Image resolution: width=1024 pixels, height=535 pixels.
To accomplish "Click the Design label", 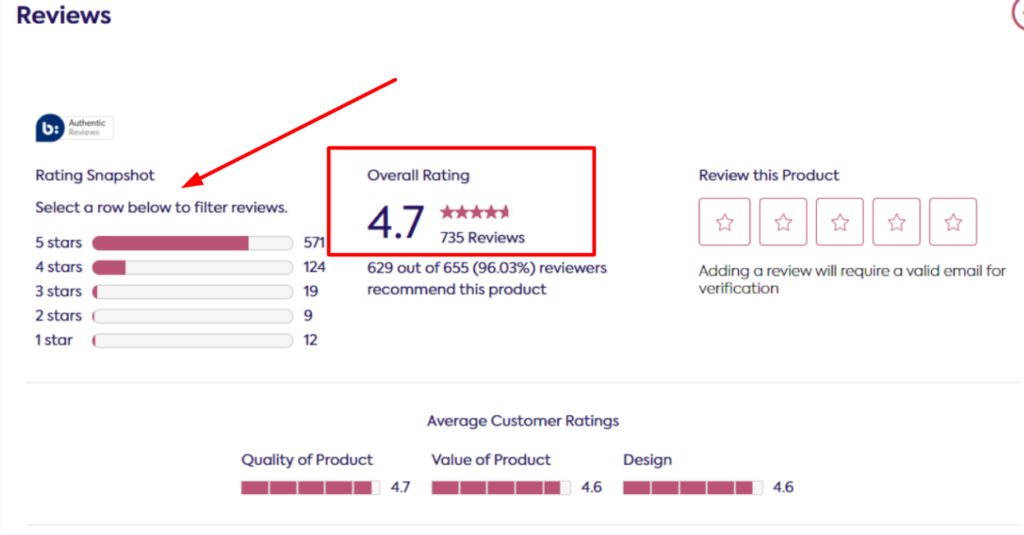I will (647, 460).
